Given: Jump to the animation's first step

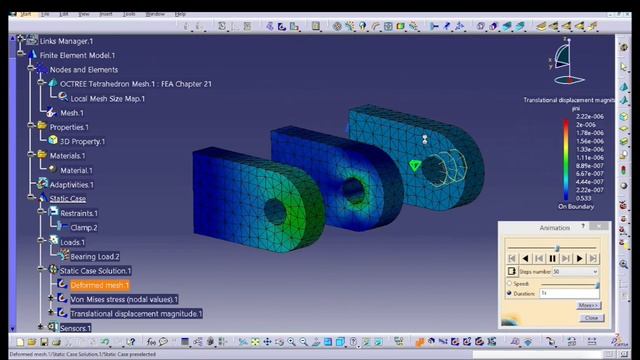Looking at the screenshot, I should pyautogui.click(x=512, y=258).
